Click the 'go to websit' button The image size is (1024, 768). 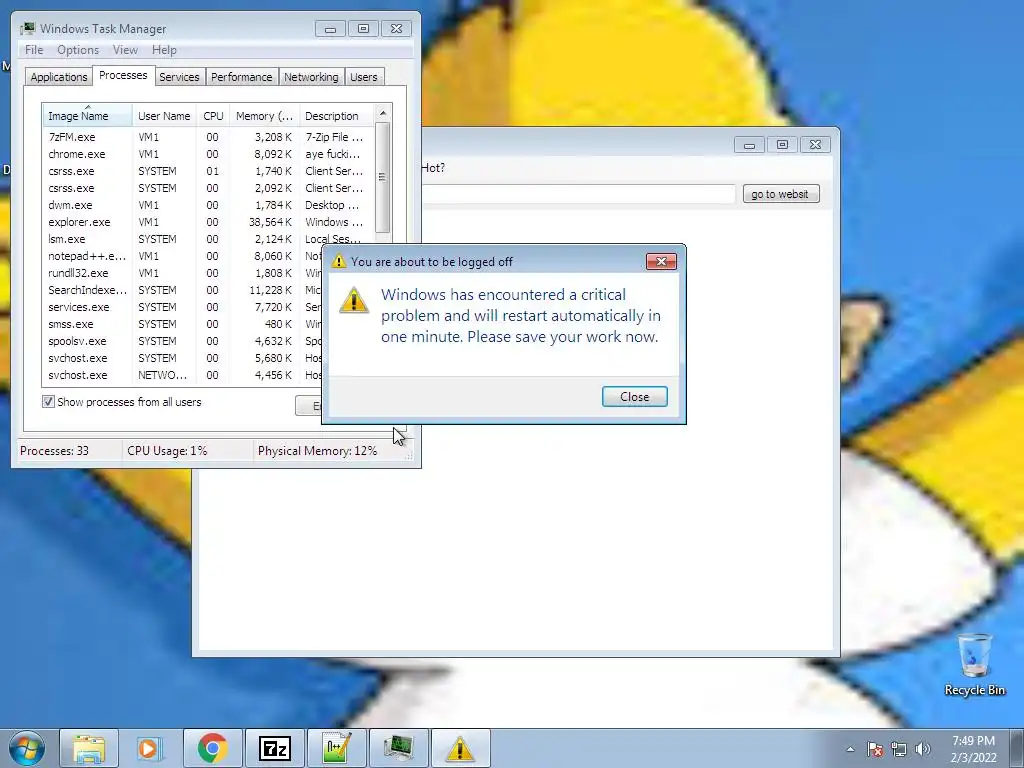[780, 194]
